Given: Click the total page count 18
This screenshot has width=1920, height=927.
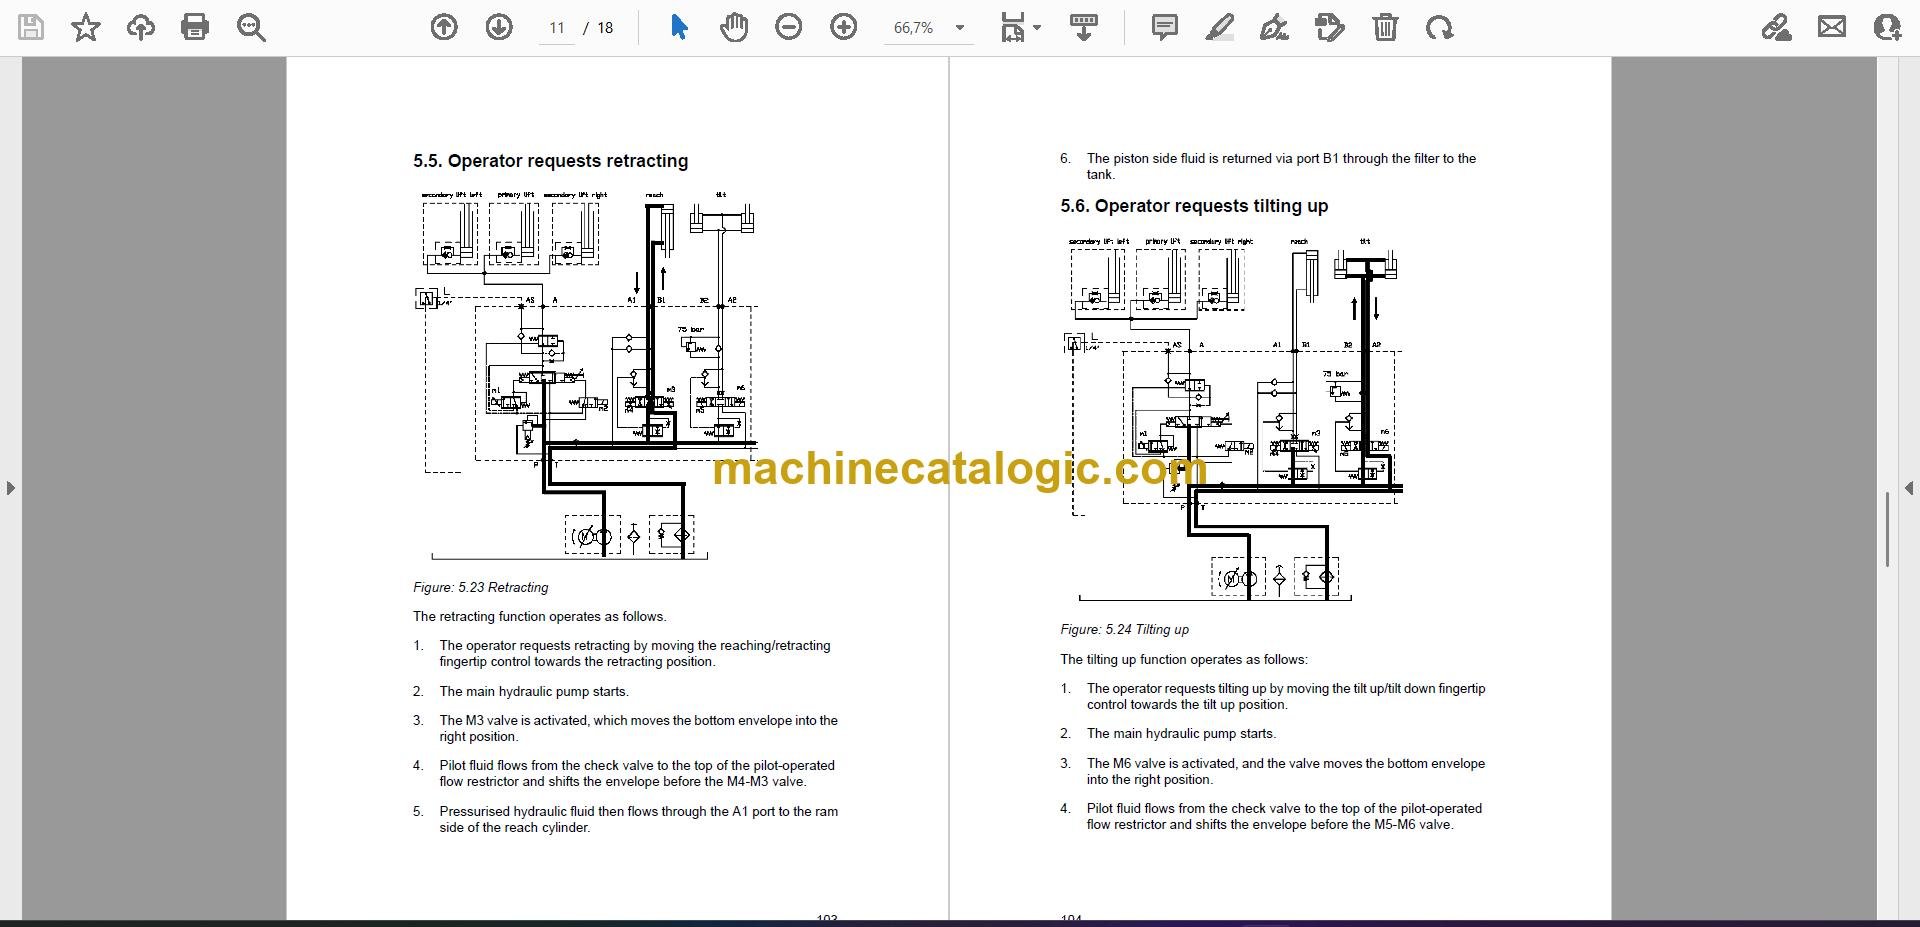Looking at the screenshot, I should (605, 28).
